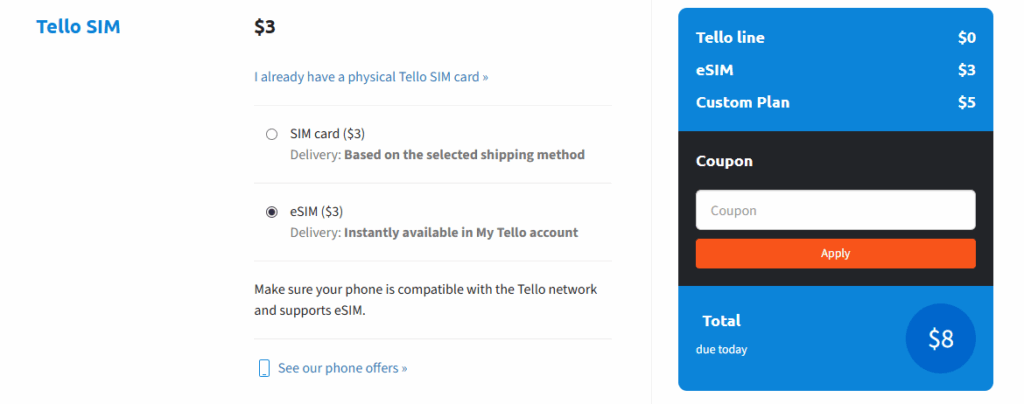The height and width of the screenshot is (404, 1024).
Task: Click 'Instantly available in My Tello account' text
Action: (x=461, y=233)
